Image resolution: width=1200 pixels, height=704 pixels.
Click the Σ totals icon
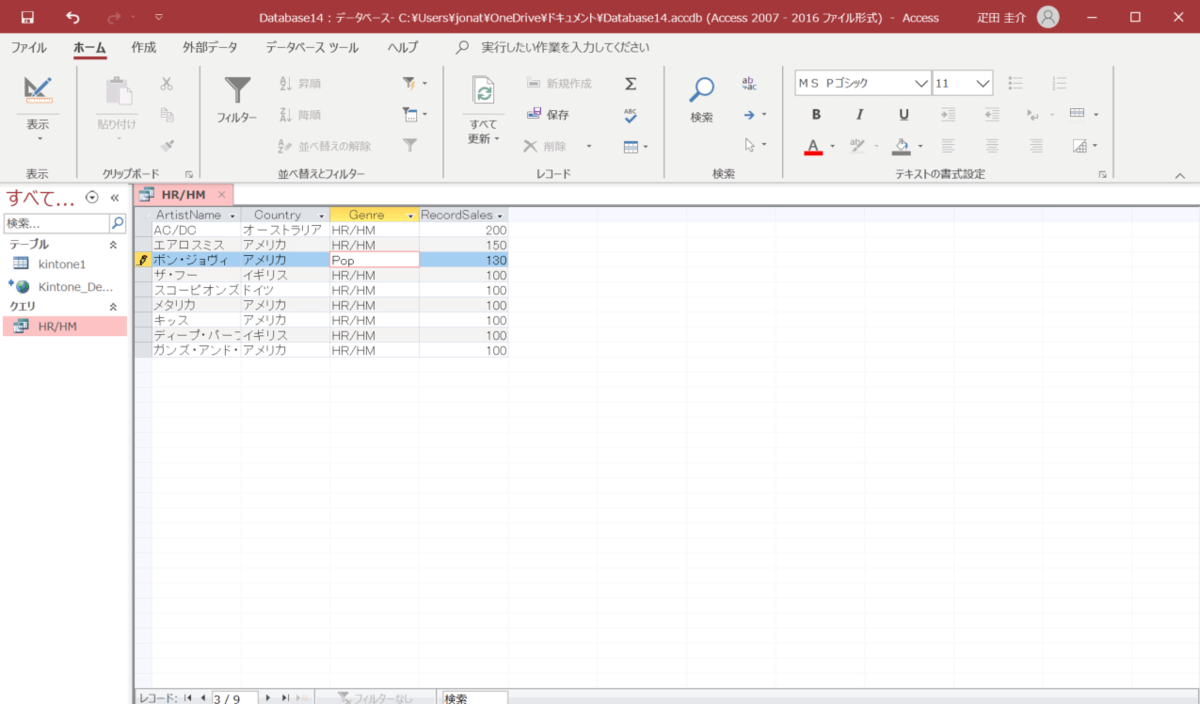pyautogui.click(x=630, y=84)
